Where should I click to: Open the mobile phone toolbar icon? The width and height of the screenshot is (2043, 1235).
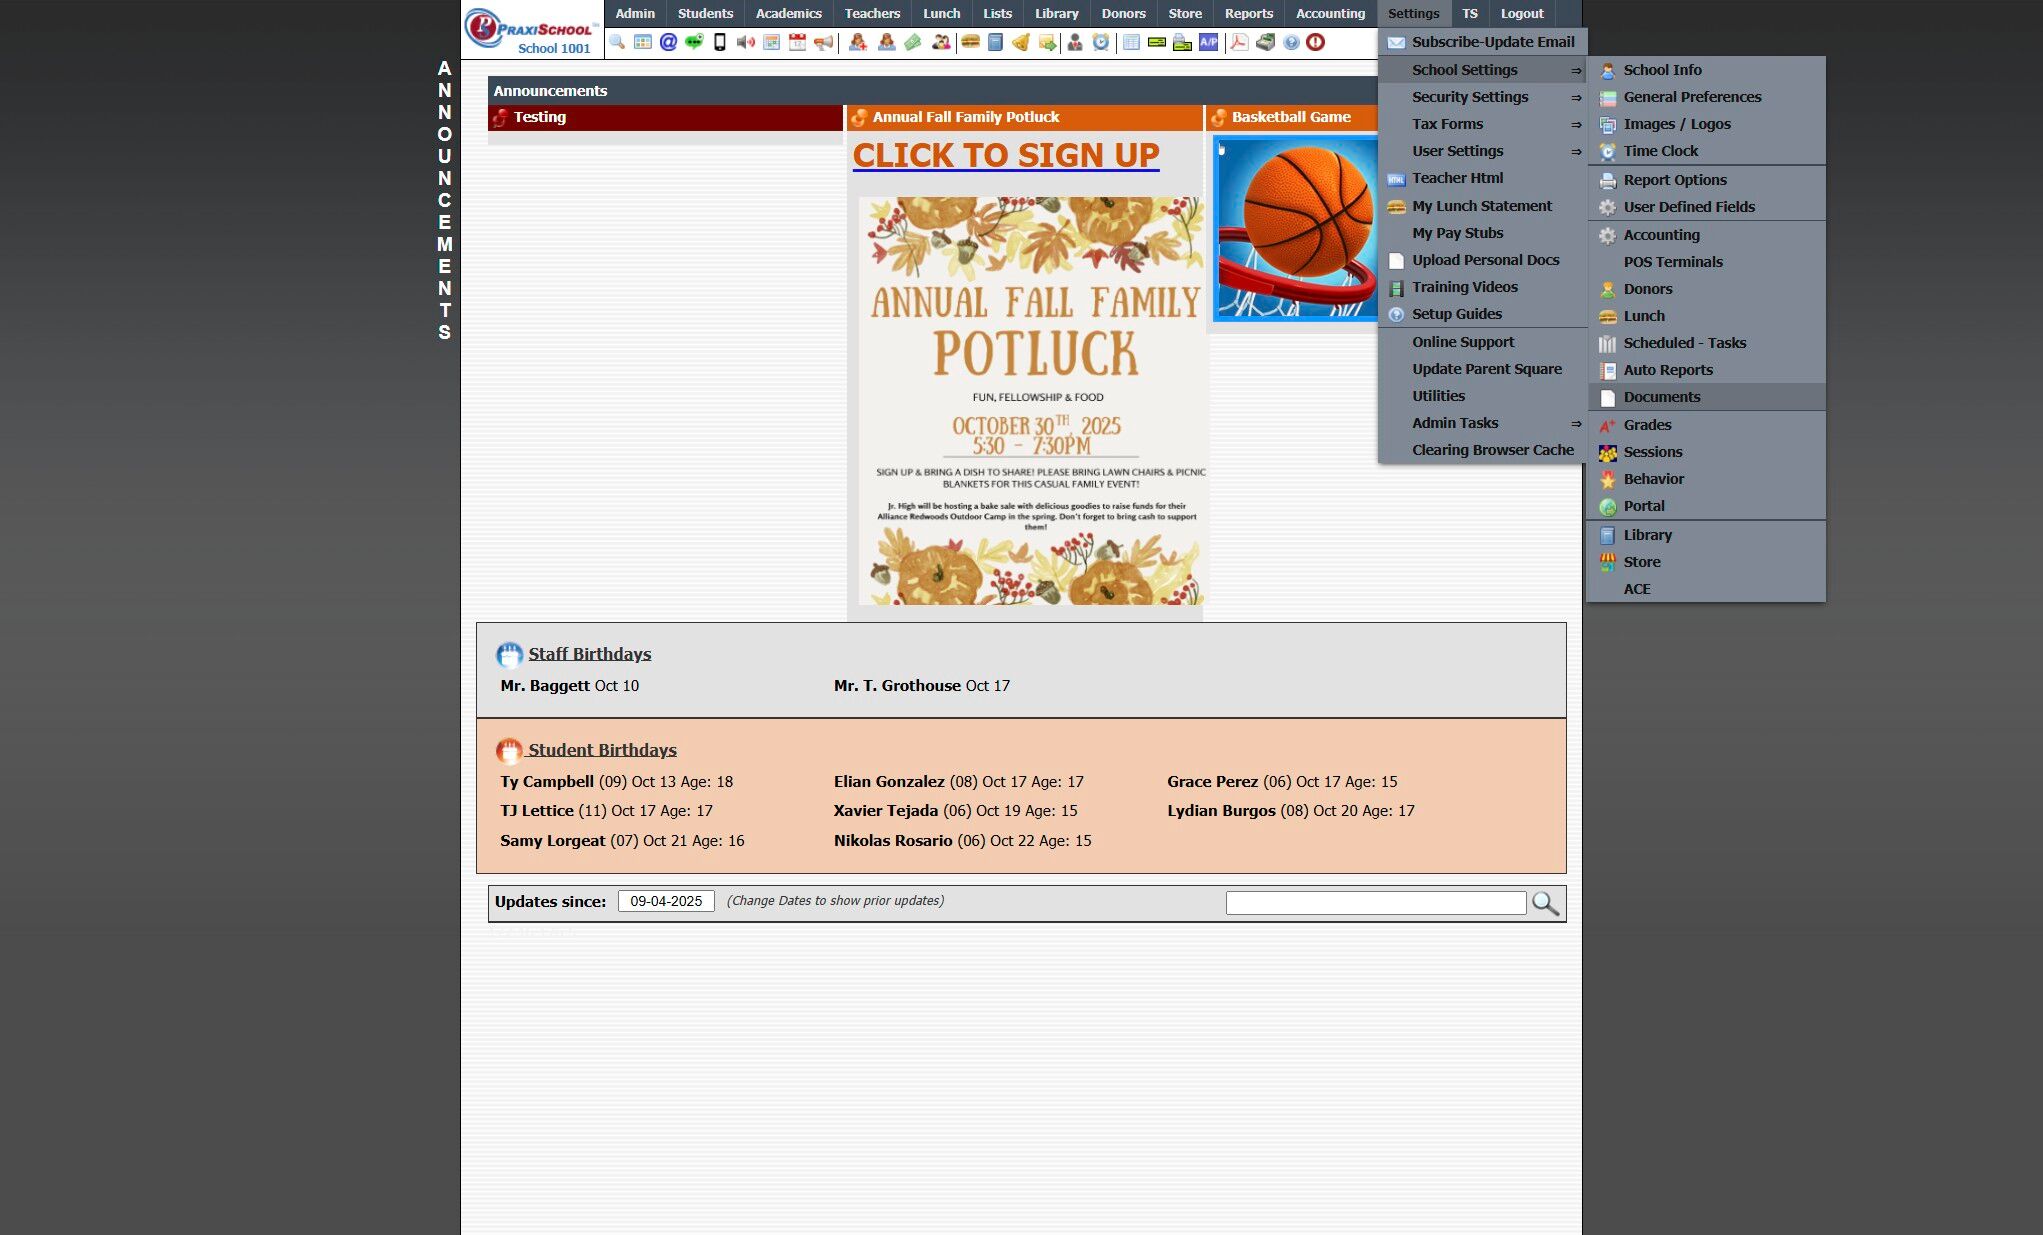click(719, 42)
